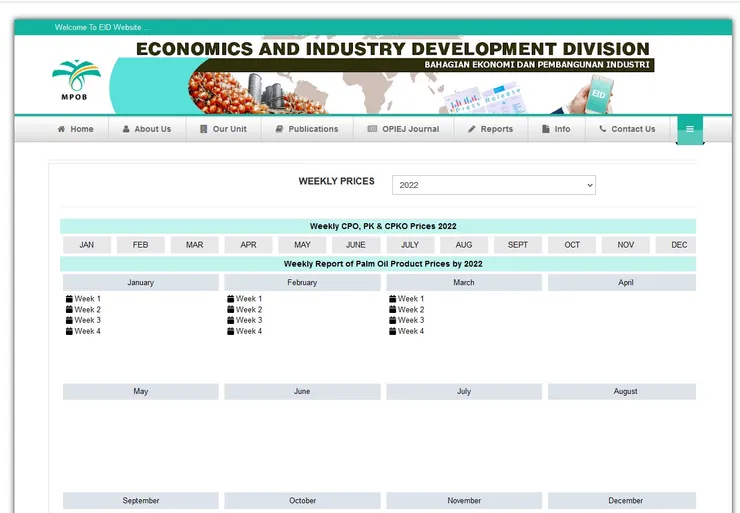
Task: Click the calendar icon beside January Week 1
Action: click(69, 299)
